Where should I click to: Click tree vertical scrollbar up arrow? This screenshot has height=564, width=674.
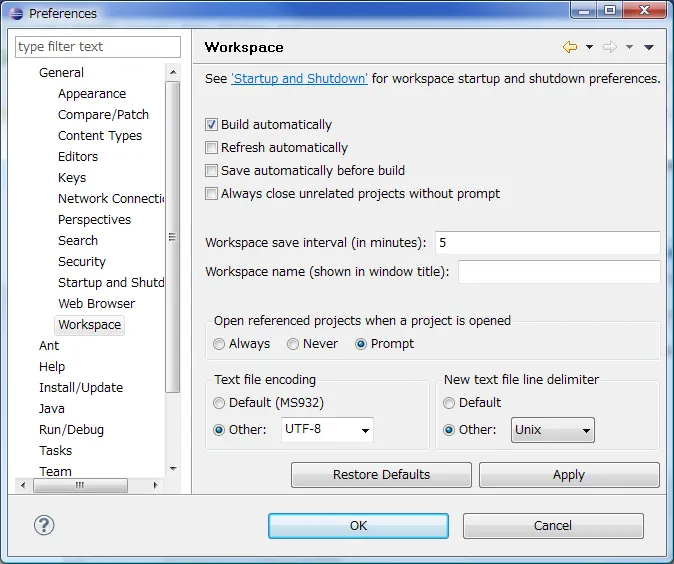[x=173, y=72]
